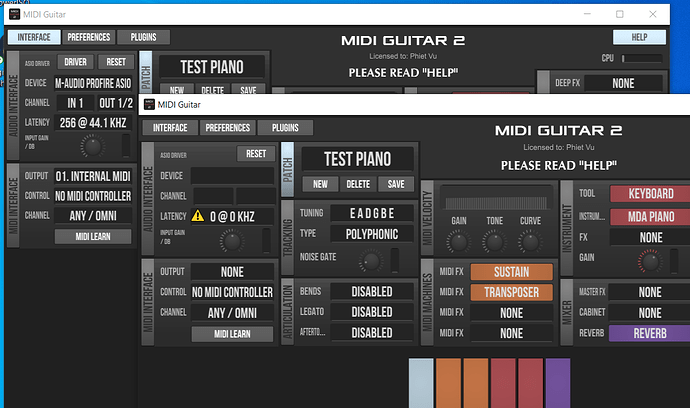This screenshot has height=408, width=690.
Task: Toggle the BENDS DISABLED setting
Action: tap(372, 291)
